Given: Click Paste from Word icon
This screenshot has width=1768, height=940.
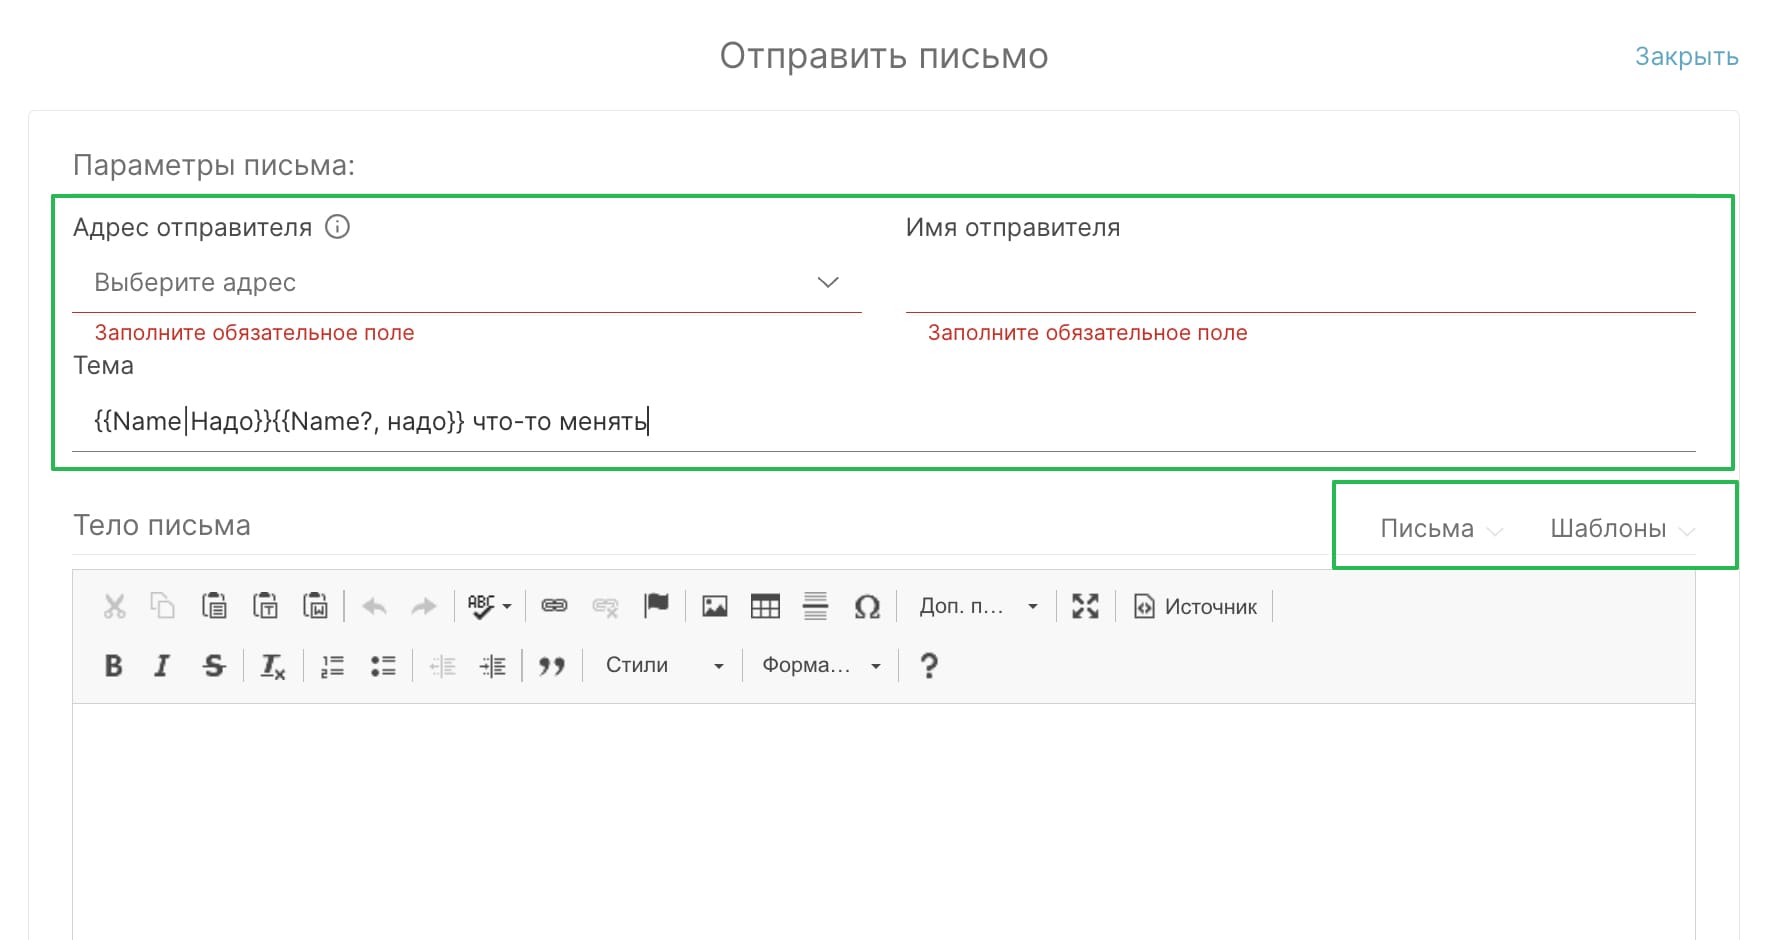Looking at the screenshot, I should point(316,606).
